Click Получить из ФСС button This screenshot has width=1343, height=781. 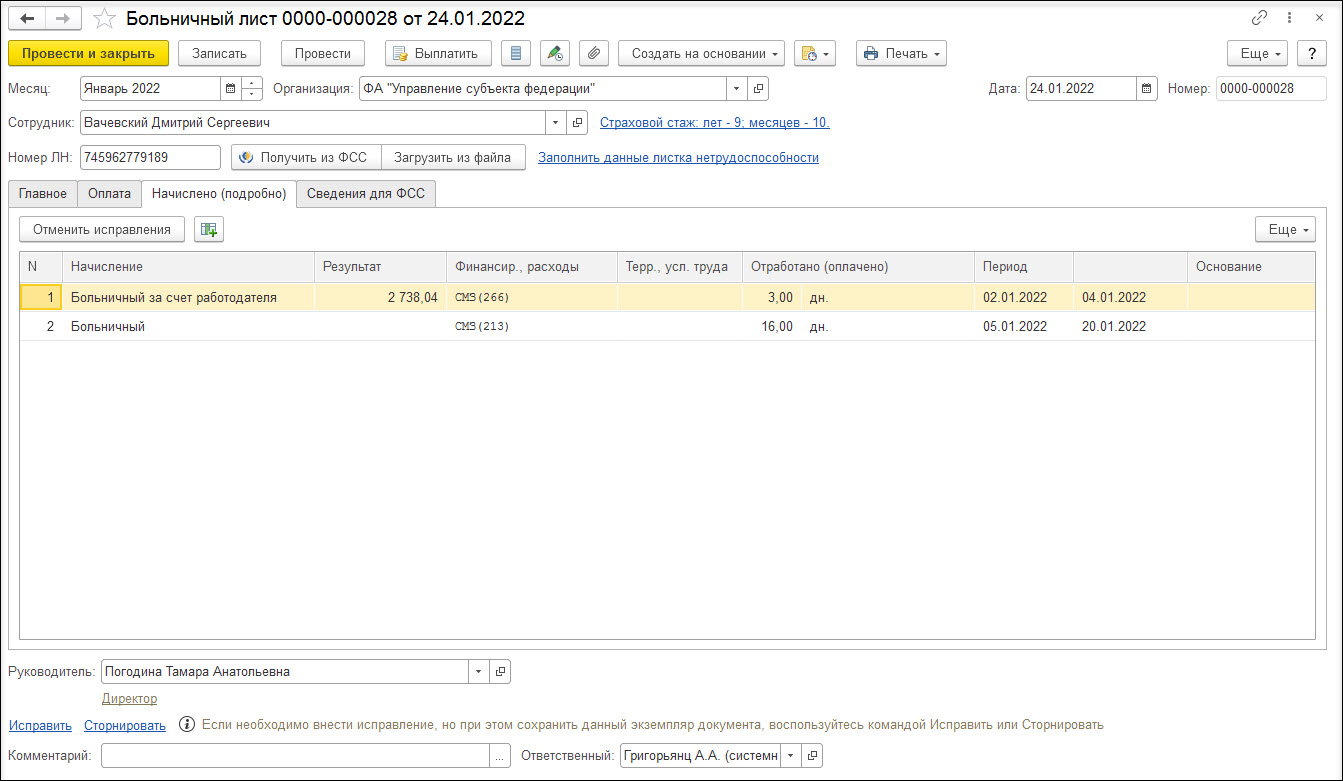point(306,157)
